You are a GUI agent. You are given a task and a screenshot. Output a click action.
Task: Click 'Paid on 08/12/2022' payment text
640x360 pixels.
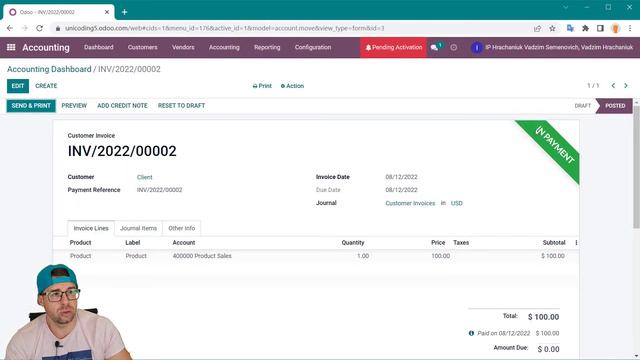[x=504, y=333]
